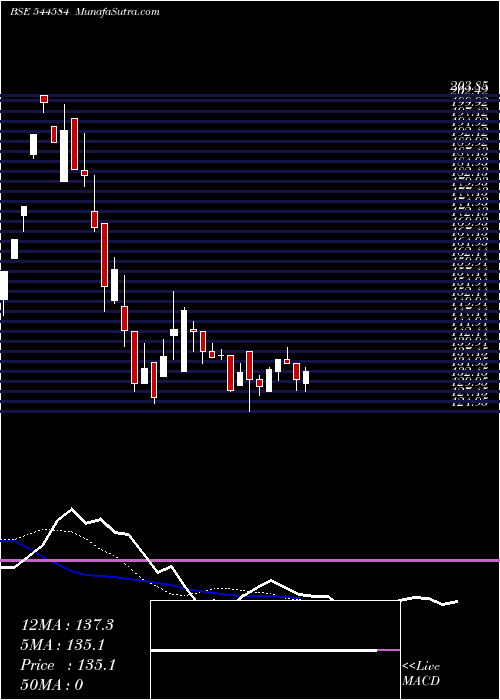The width and height of the screenshot is (500, 700).
Task: Click the Price : 135.1 value
Action: tap(68, 665)
